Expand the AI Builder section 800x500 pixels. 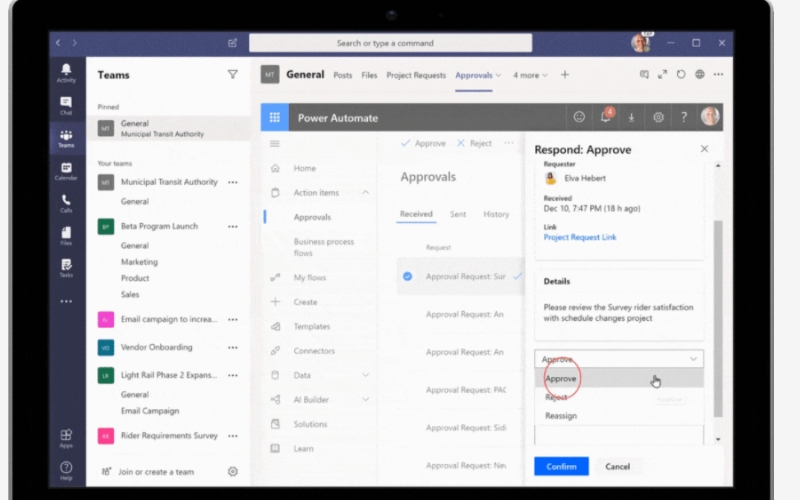365,399
